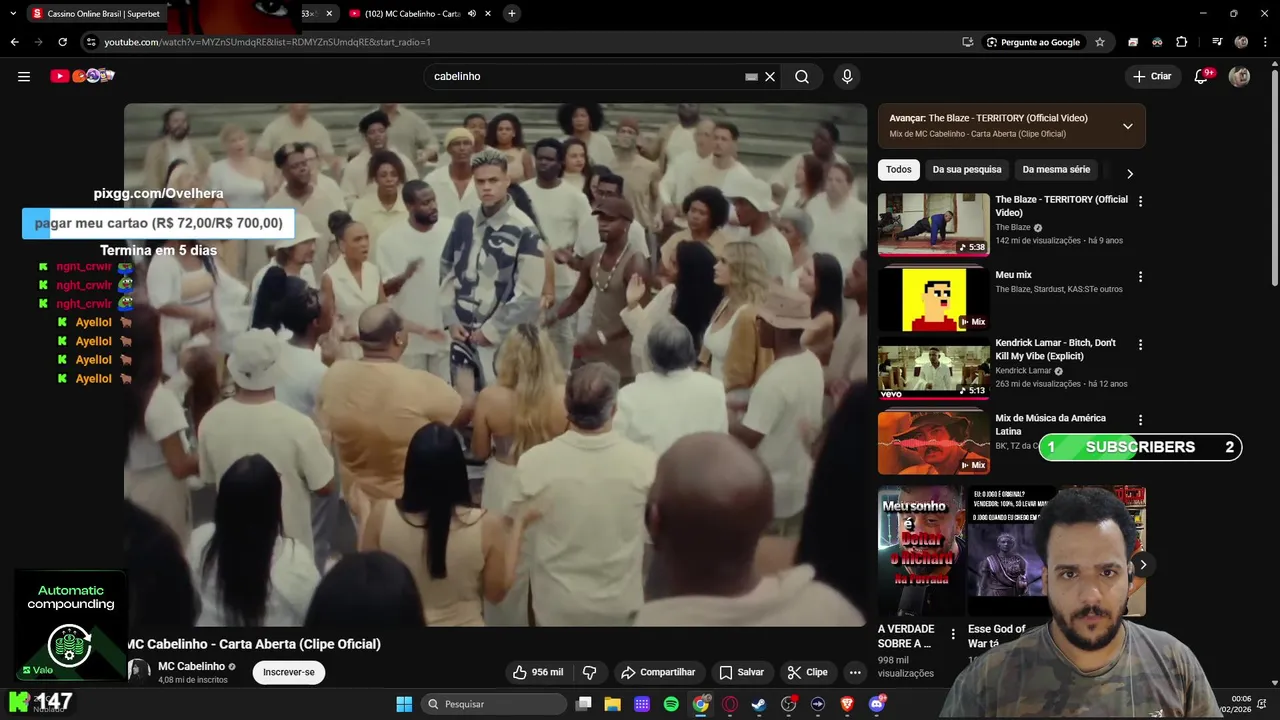1280x720 pixels.
Task: Select the Da sua pesquisa chip
Action: [967, 170]
